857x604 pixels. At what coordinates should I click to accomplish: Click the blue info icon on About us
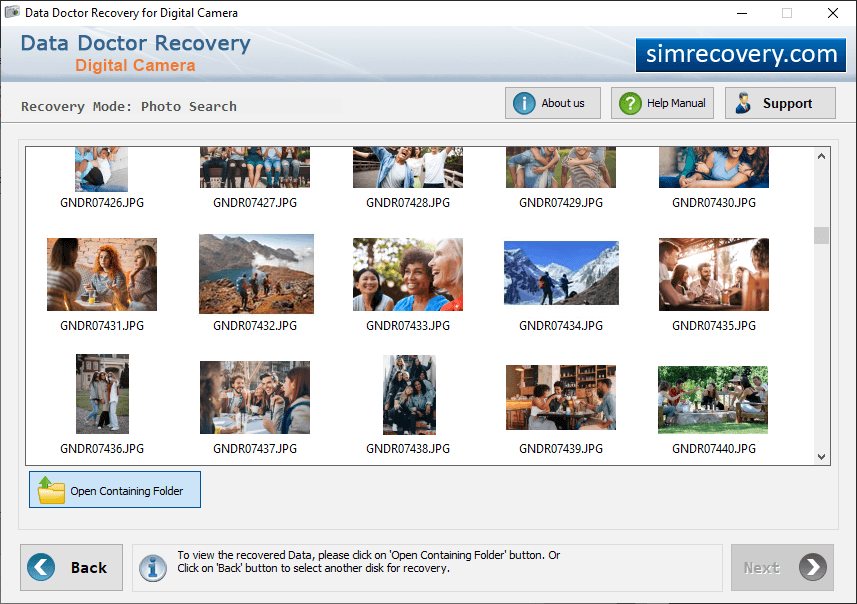(524, 103)
